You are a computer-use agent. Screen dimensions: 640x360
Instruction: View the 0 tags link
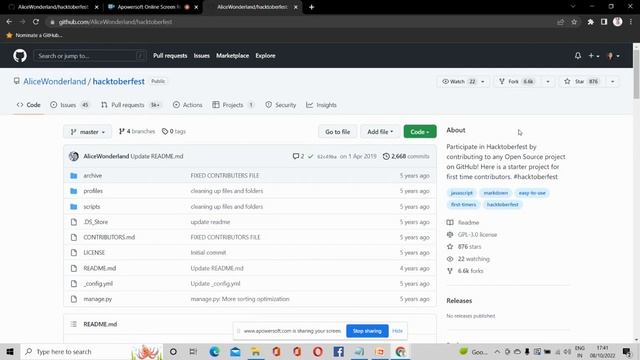click(x=174, y=131)
